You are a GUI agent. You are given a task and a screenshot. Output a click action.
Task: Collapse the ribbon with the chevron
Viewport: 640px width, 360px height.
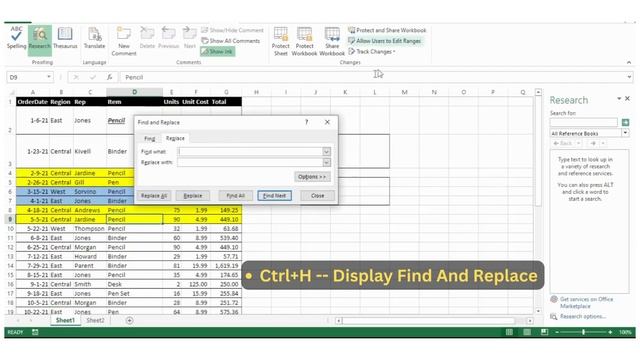629,62
